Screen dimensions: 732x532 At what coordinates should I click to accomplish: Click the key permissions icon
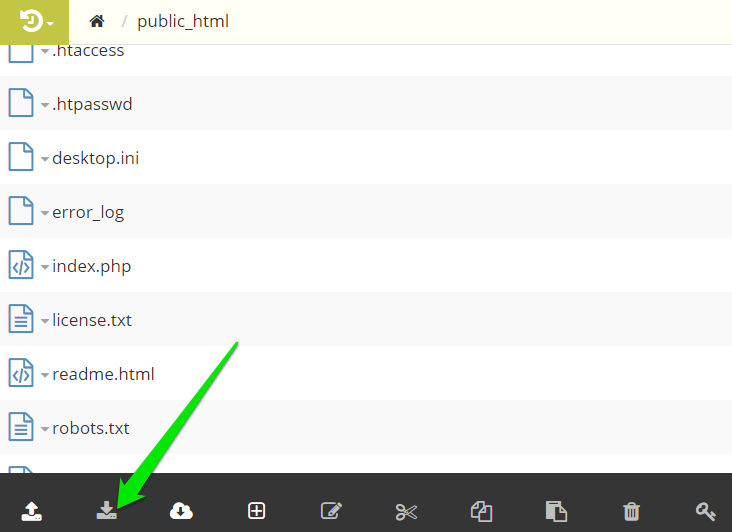[706, 511]
